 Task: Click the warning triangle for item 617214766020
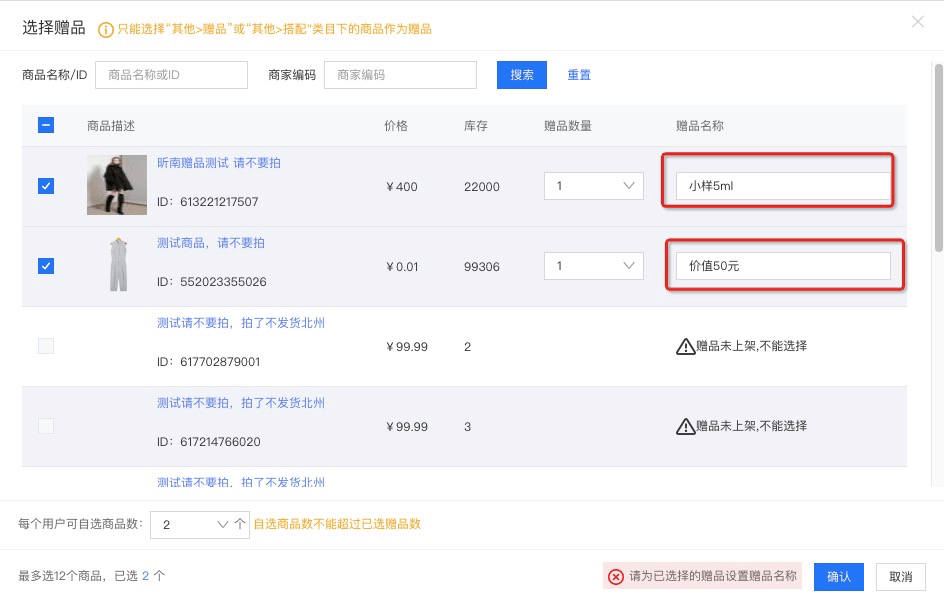tap(685, 427)
